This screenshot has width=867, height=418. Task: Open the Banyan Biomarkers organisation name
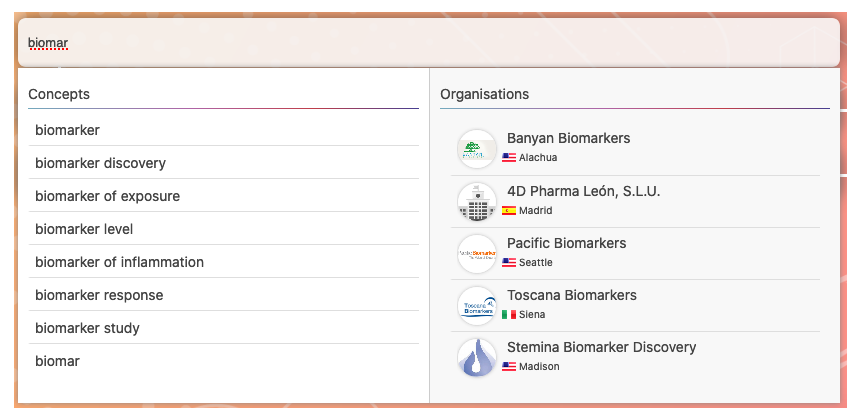coord(568,138)
